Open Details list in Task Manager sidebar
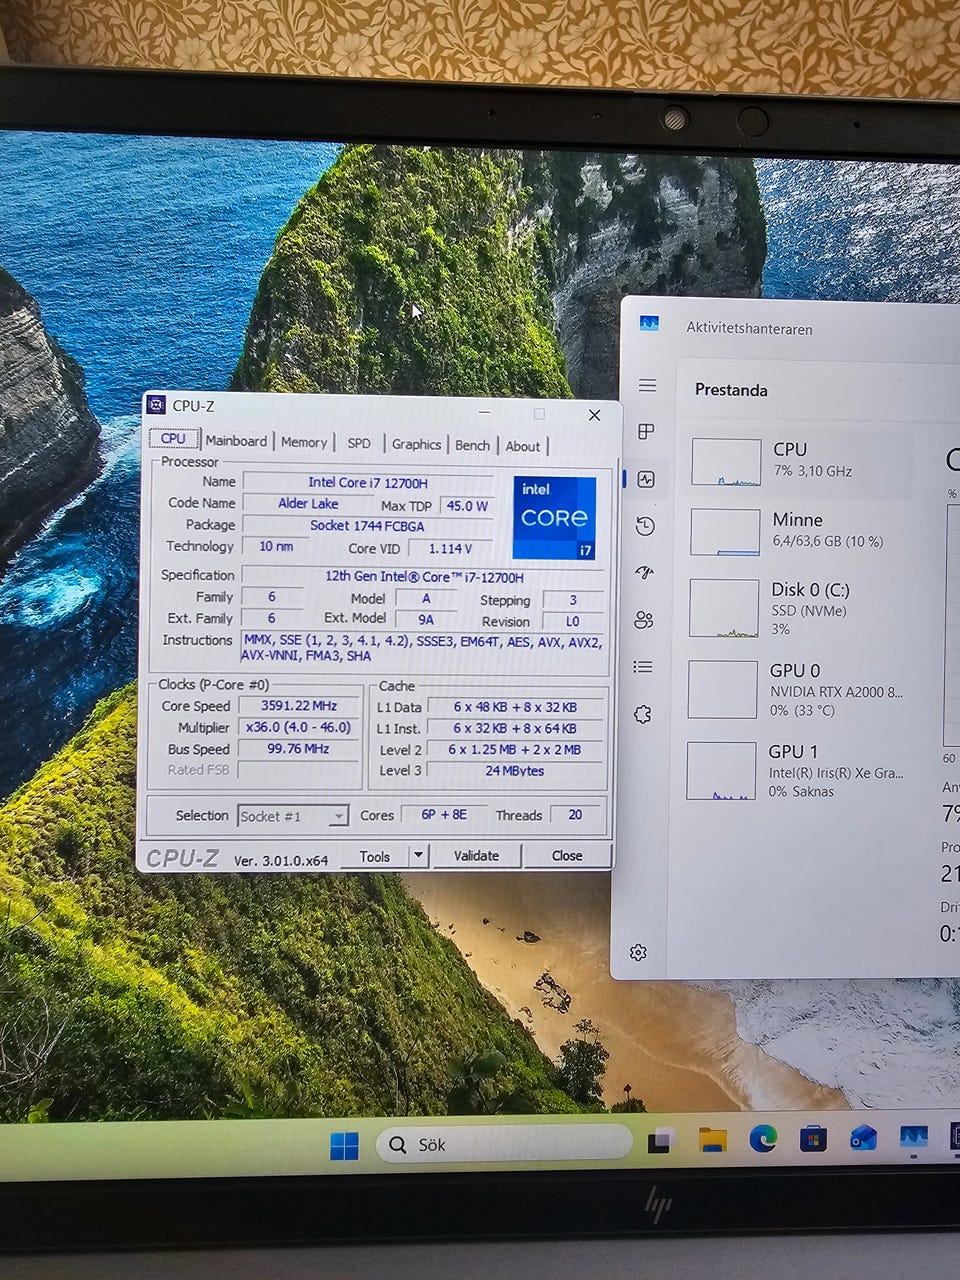Viewport: 960px width, 1280px height. point(643,667)
